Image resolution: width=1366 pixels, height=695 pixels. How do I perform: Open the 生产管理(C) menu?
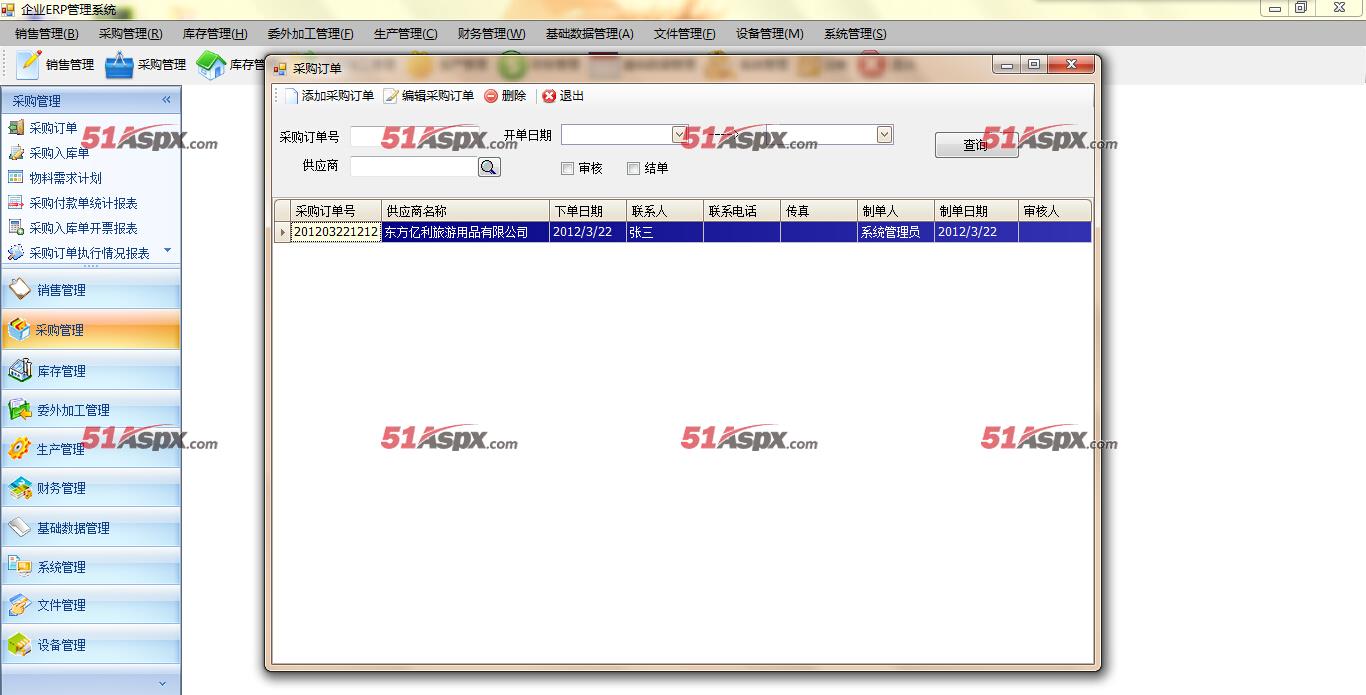(x=406, y=34)
